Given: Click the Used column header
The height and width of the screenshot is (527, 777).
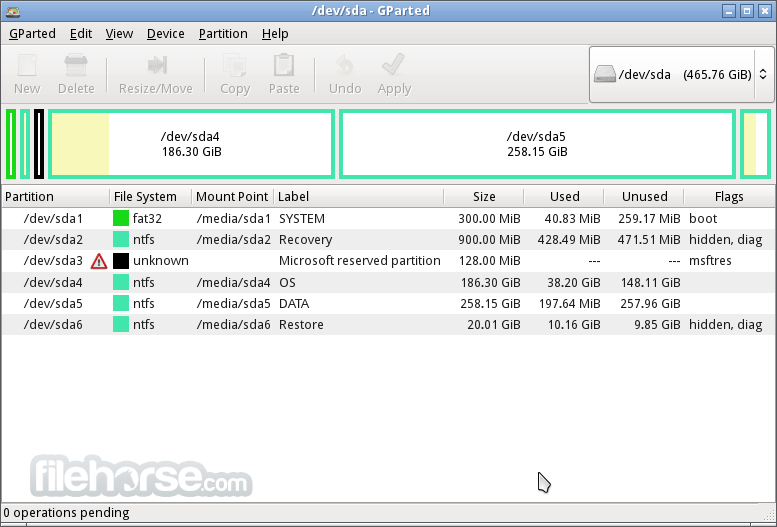Looking at the screenshot, I should (564, 196).
